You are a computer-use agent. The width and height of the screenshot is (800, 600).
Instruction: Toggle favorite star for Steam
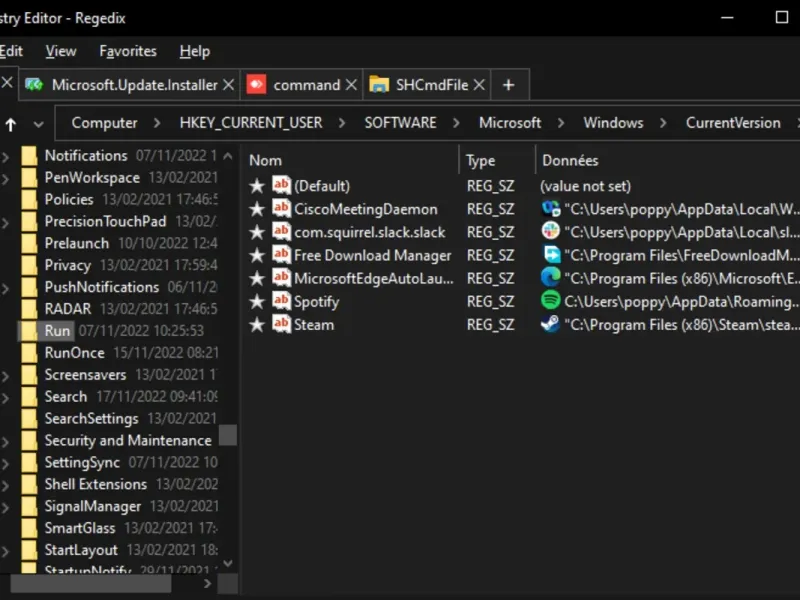[257, 324]
